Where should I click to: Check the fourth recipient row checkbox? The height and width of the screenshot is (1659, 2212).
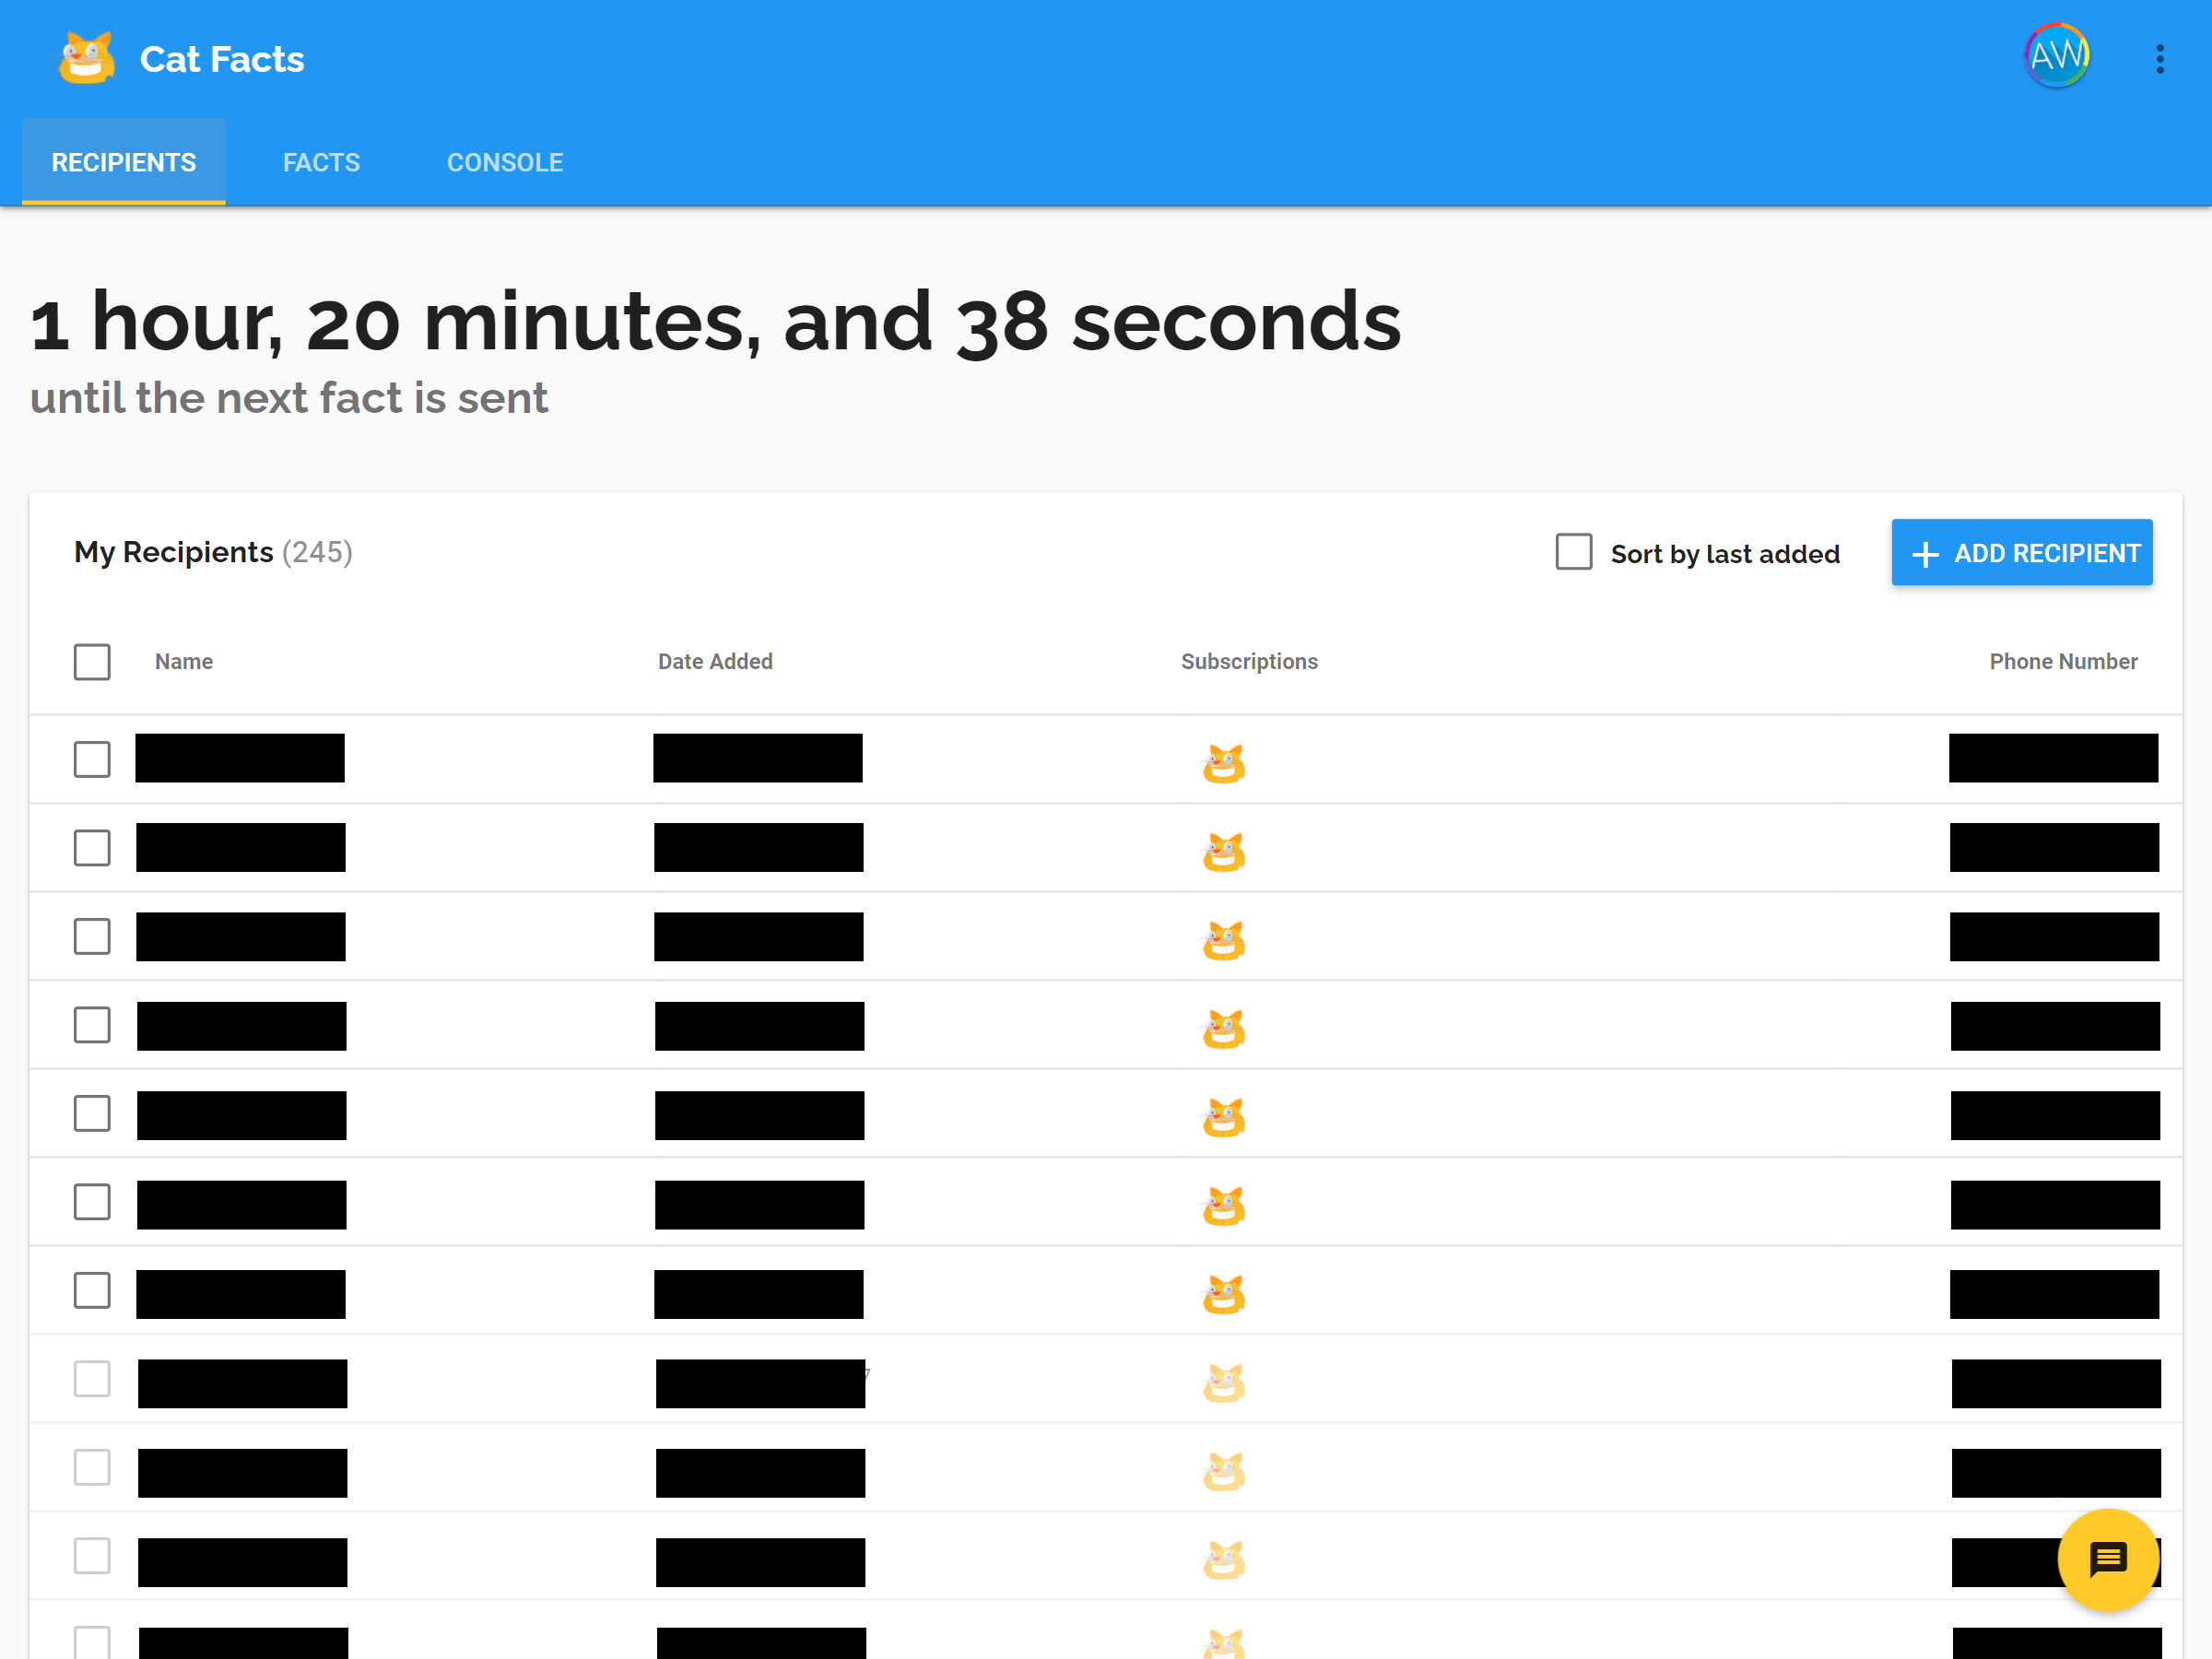tap(92, 1025)
